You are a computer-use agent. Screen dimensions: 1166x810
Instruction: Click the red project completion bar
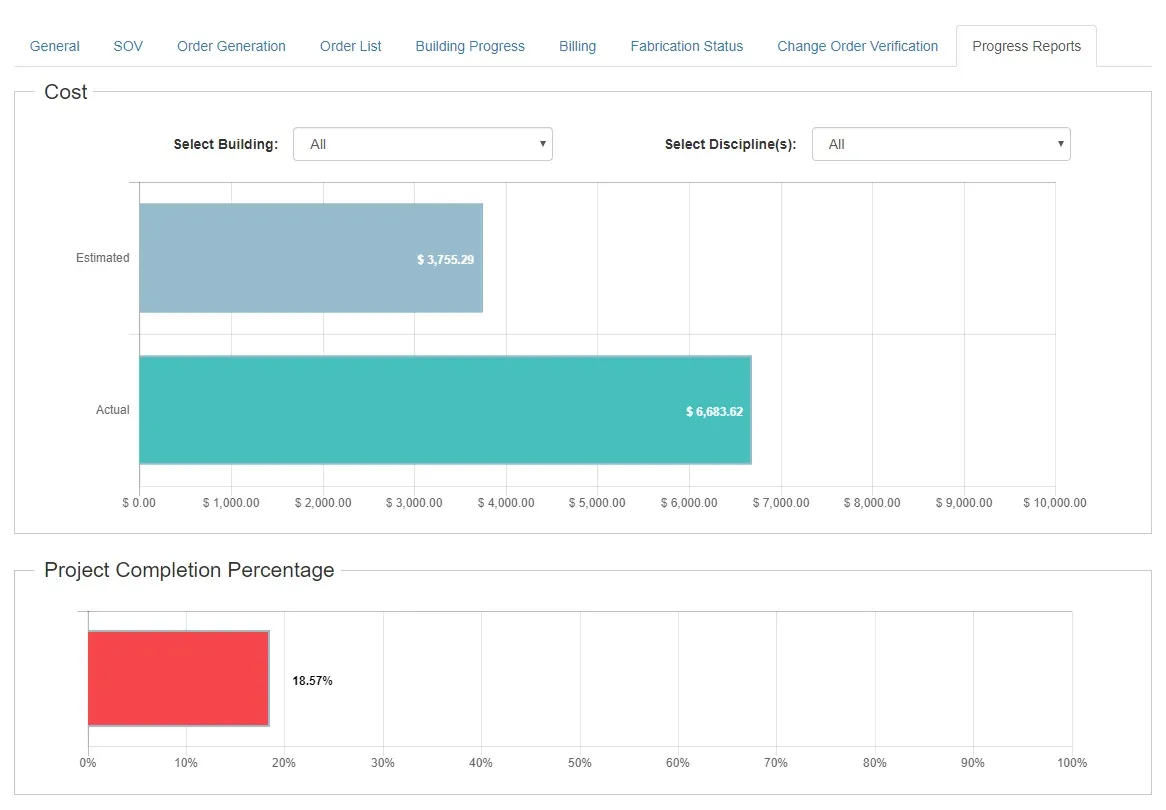(x=178, y=678)
